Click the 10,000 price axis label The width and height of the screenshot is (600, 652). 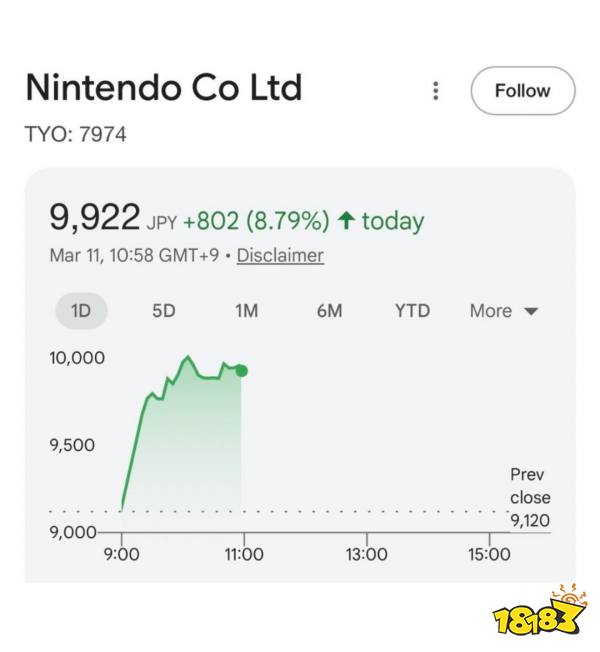(77, 358)
